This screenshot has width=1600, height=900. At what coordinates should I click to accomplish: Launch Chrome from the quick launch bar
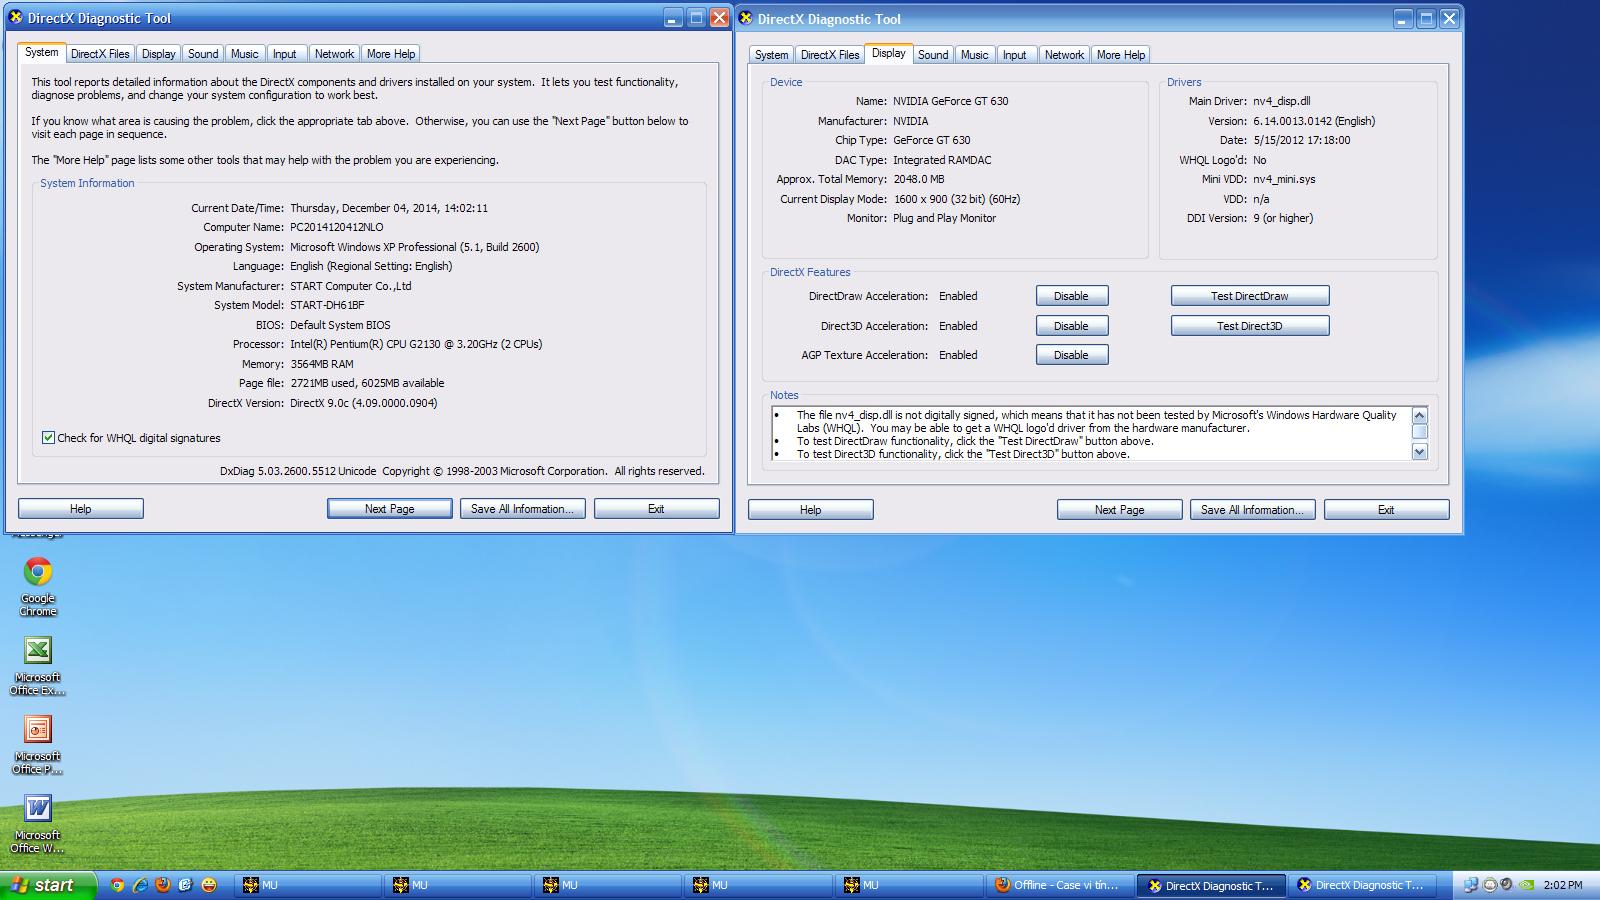(117, 885)
